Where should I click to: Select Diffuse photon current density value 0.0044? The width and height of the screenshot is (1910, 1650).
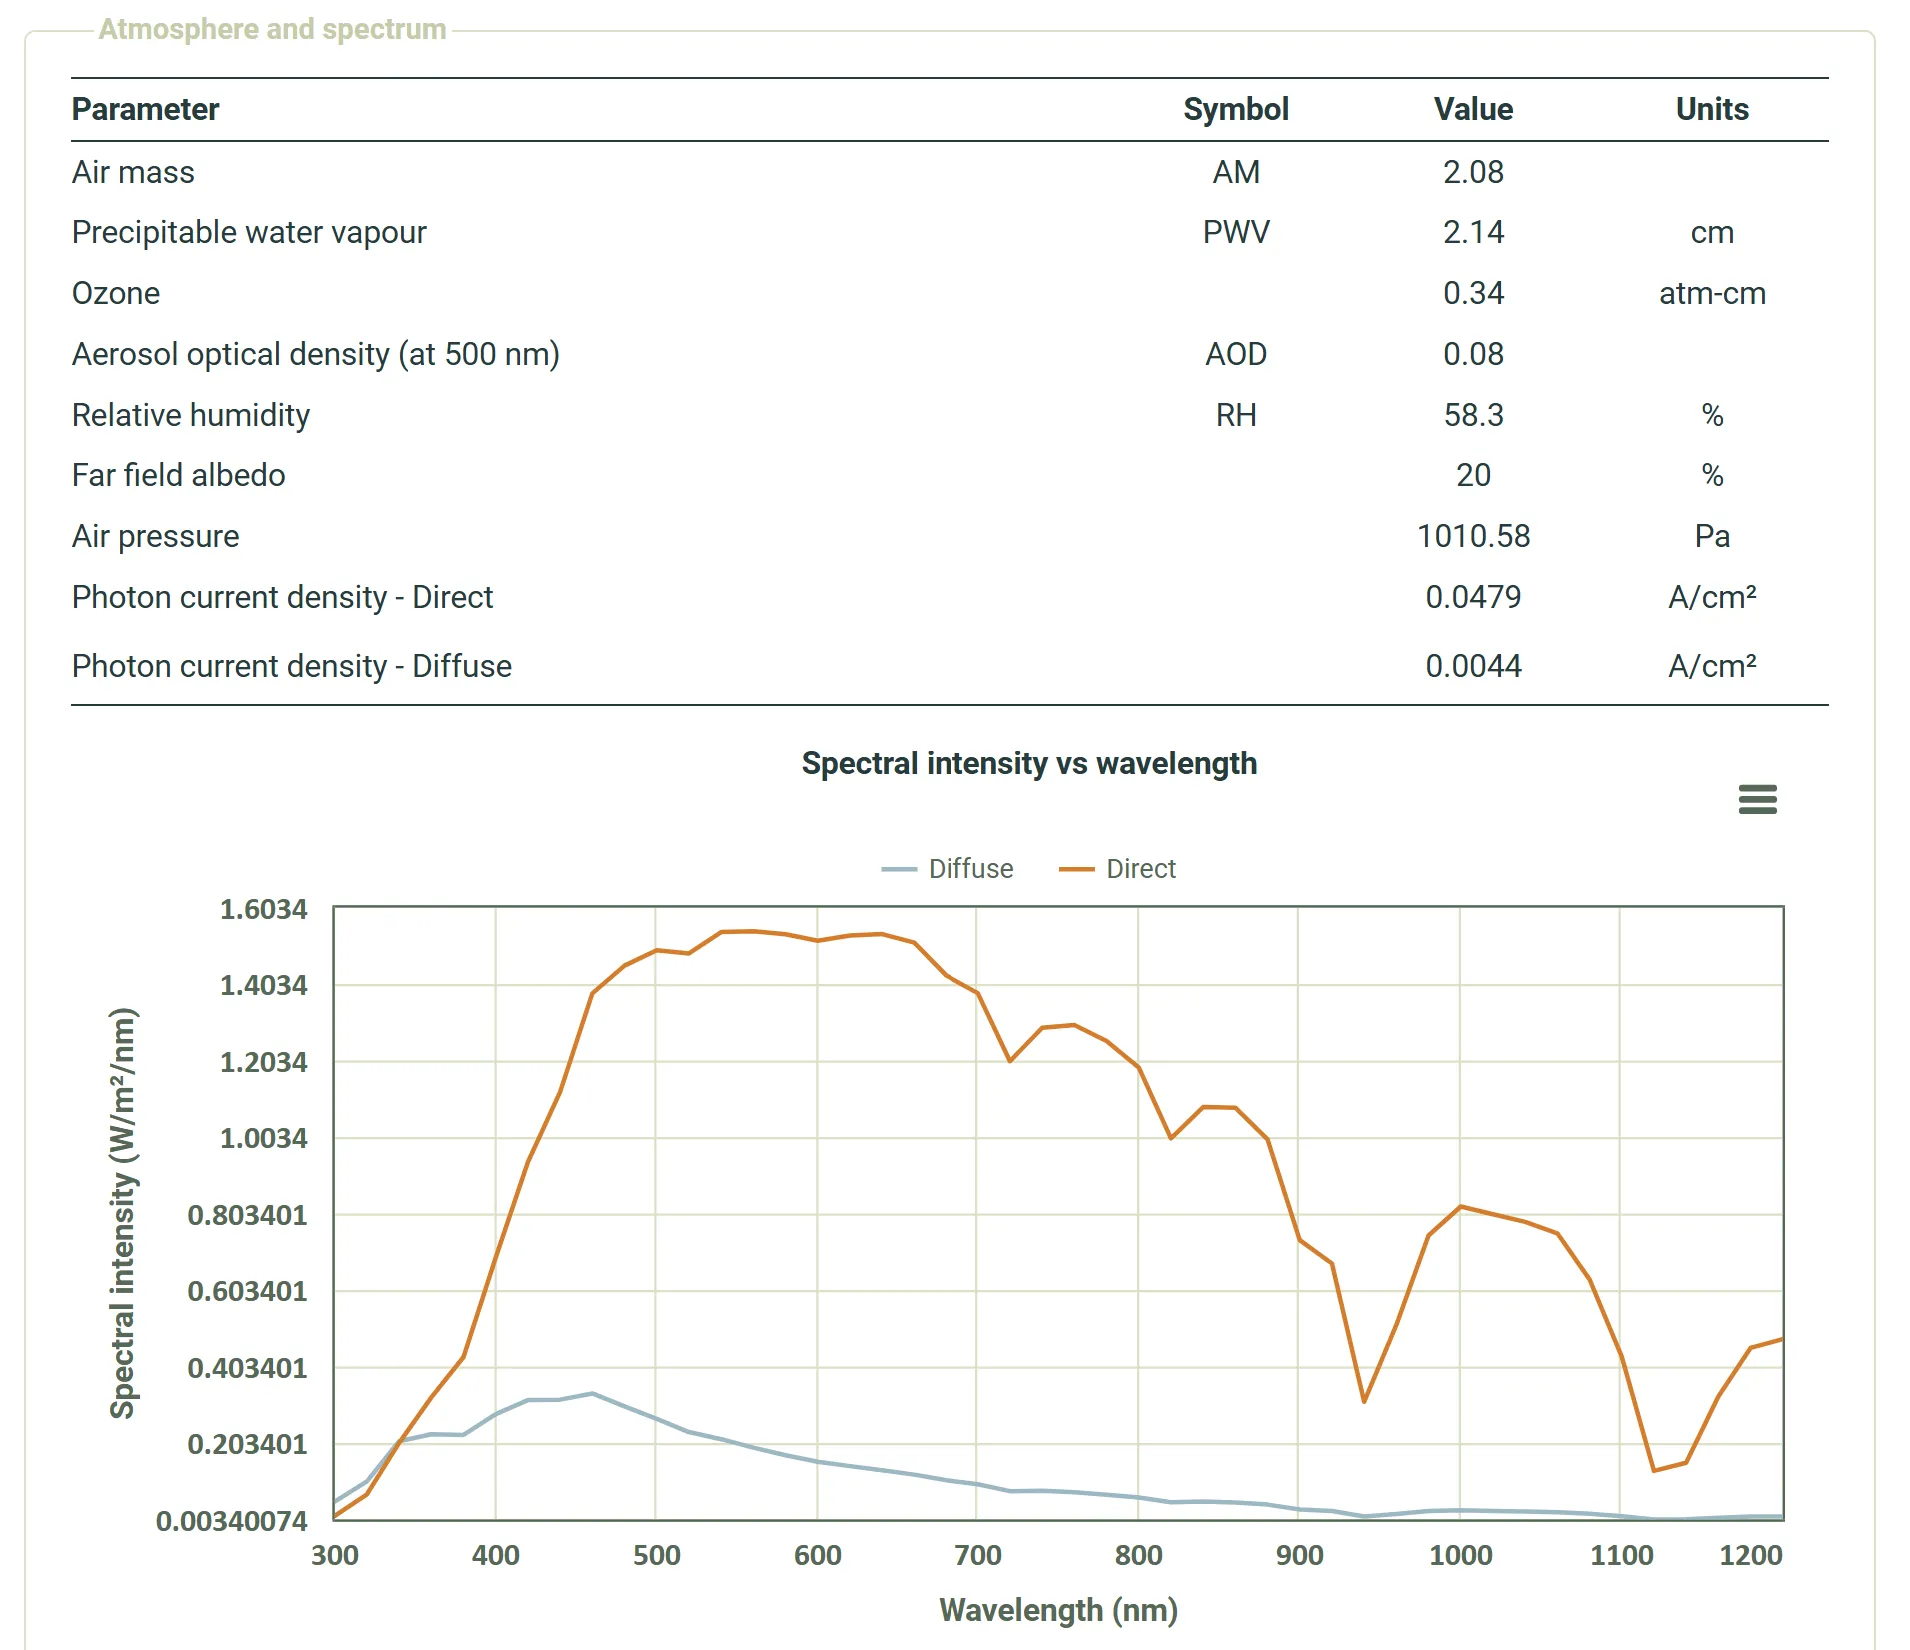click(x=1472, y=666)
